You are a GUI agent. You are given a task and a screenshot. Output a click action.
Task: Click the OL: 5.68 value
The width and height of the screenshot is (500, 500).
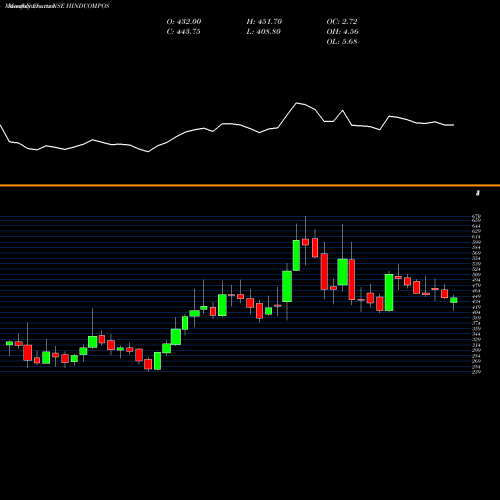pyautogui.click(x=342, y=41)
